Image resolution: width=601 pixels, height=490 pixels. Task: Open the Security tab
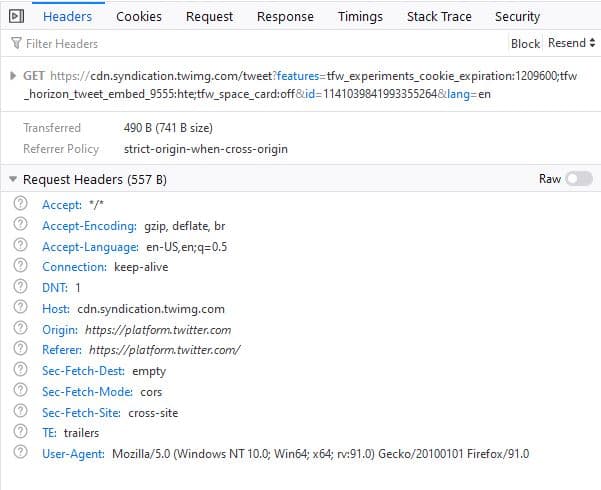click(x=517, y=16)
